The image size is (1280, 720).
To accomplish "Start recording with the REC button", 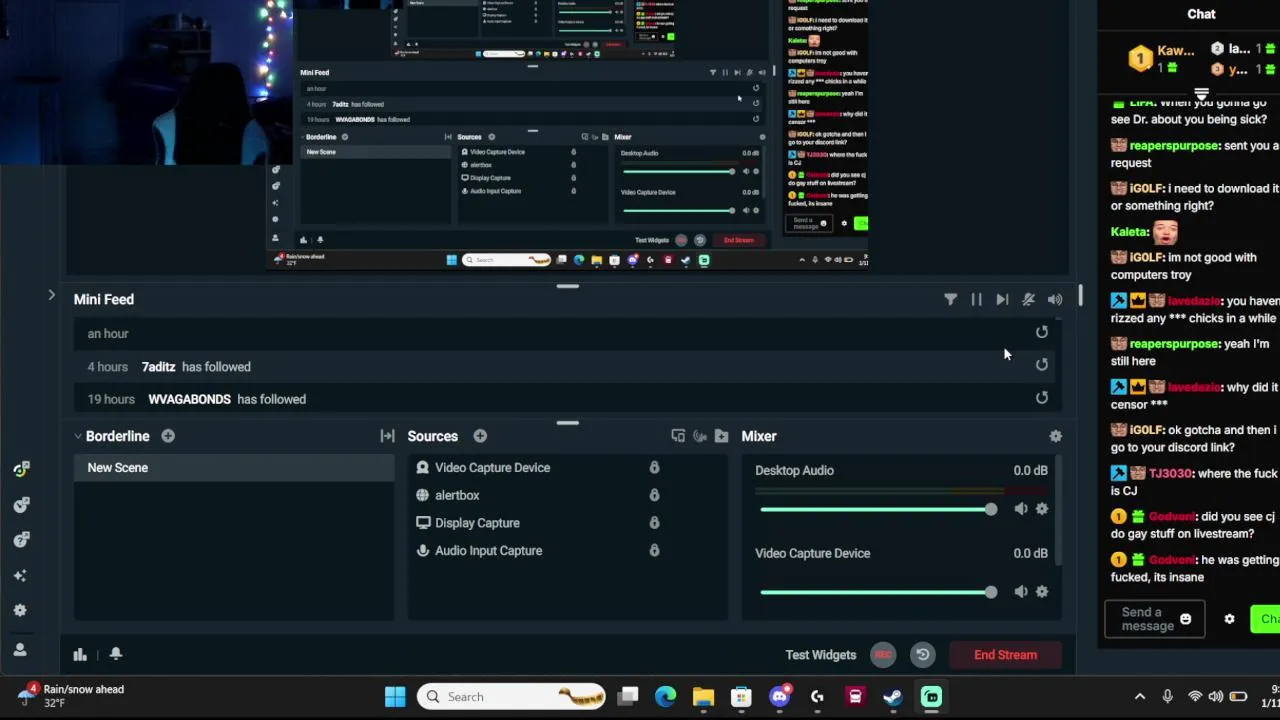I will tap(883, 655).
